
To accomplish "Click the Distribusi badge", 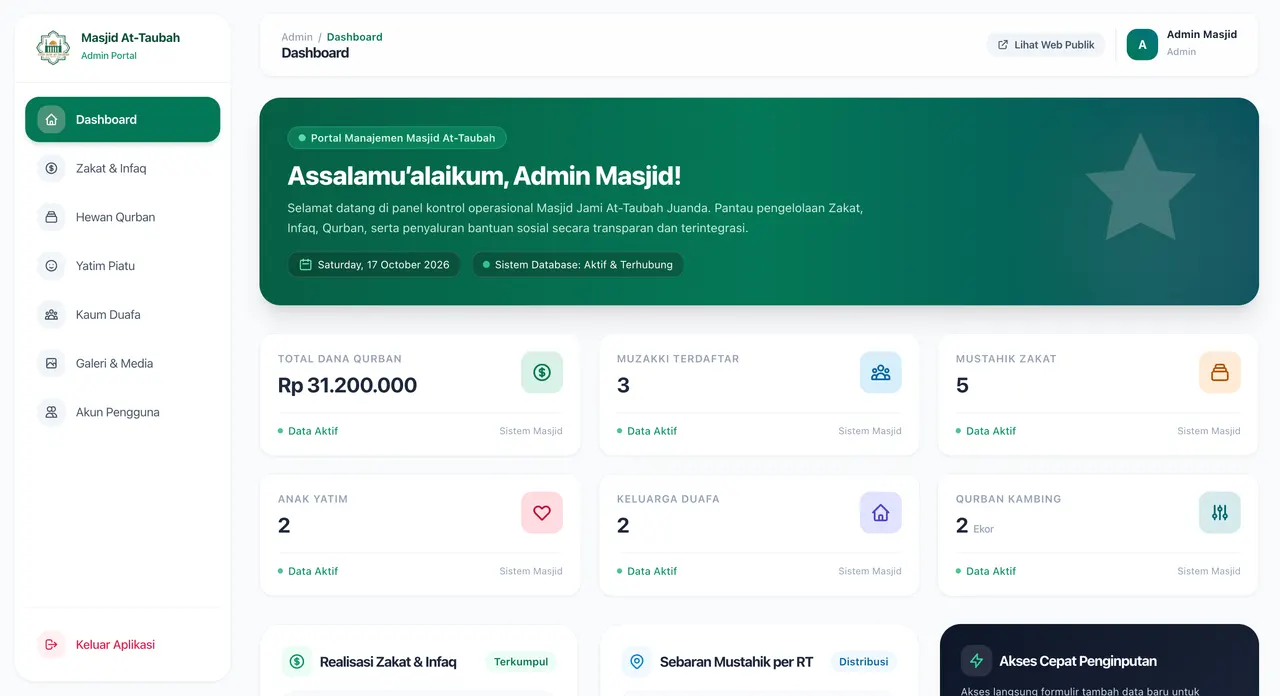I will [863, 661].
